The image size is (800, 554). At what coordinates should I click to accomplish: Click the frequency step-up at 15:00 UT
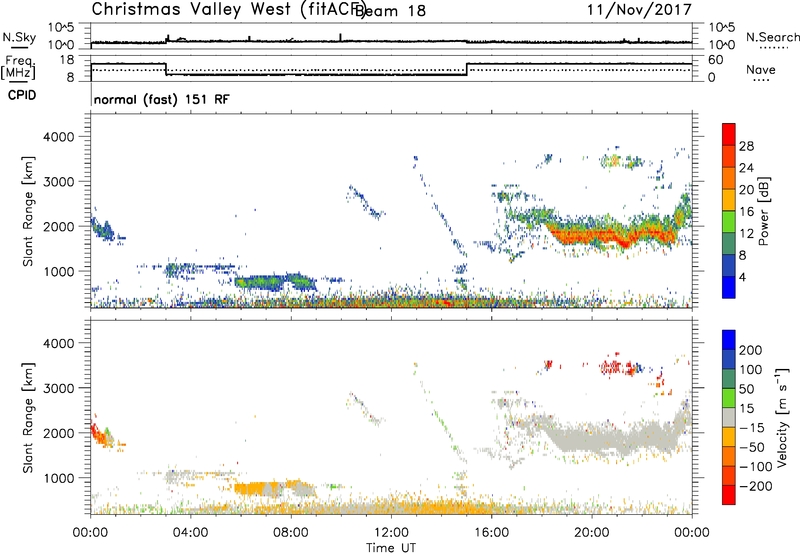[467, 69]
